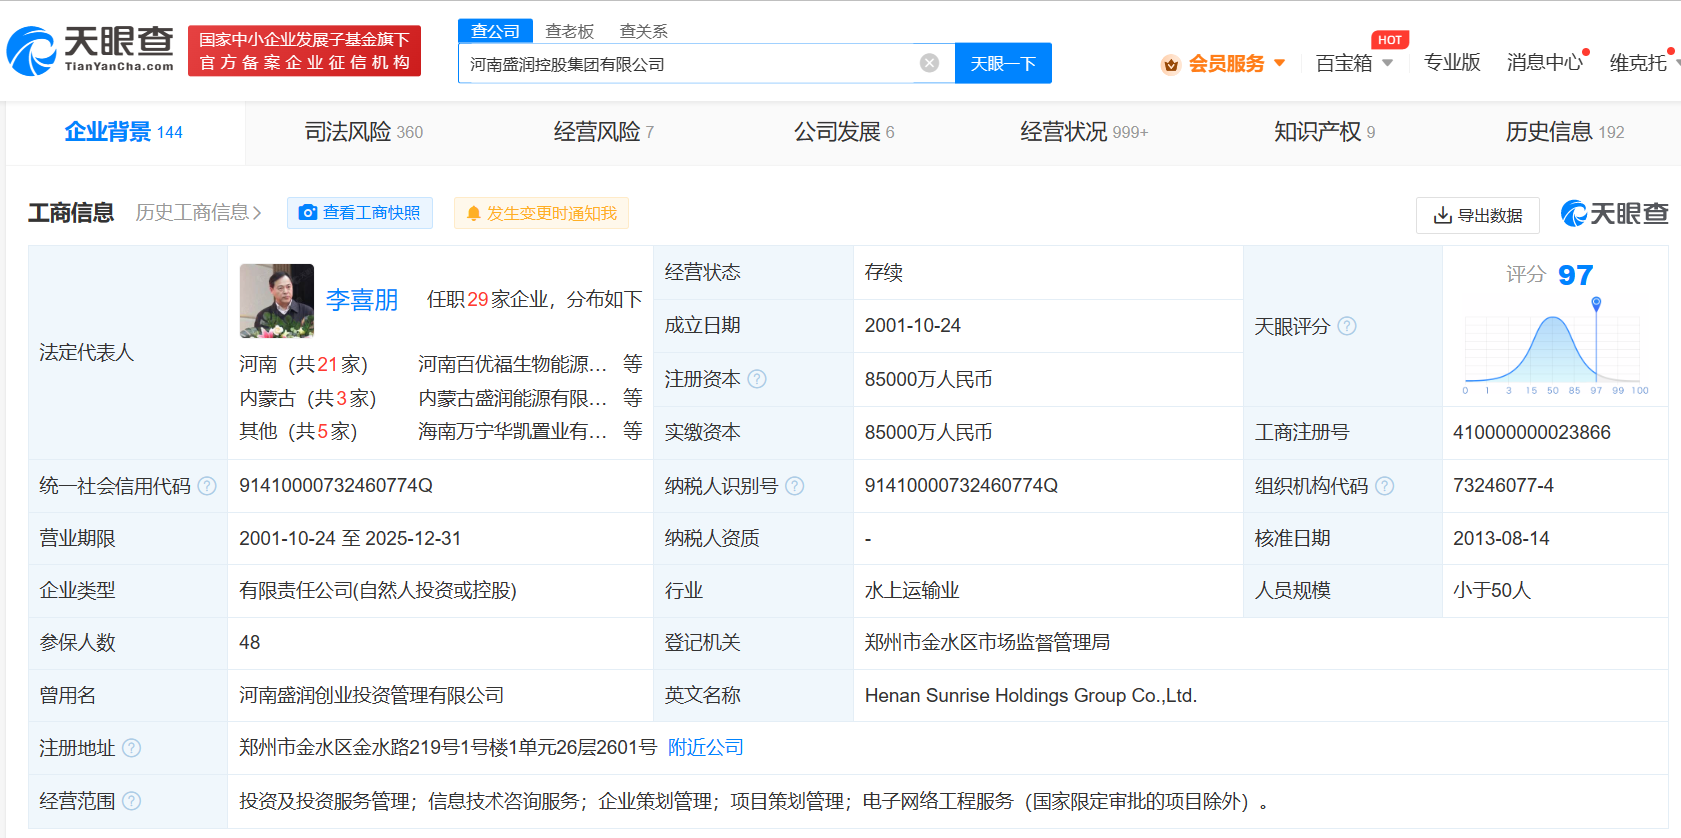Open help for business scope
1681x838 pixels.
point(131,801)
